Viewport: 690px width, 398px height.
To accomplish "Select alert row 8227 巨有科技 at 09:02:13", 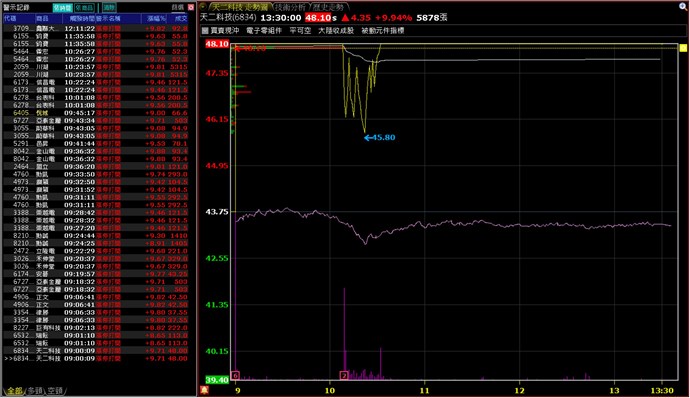I will coord(95,328).
